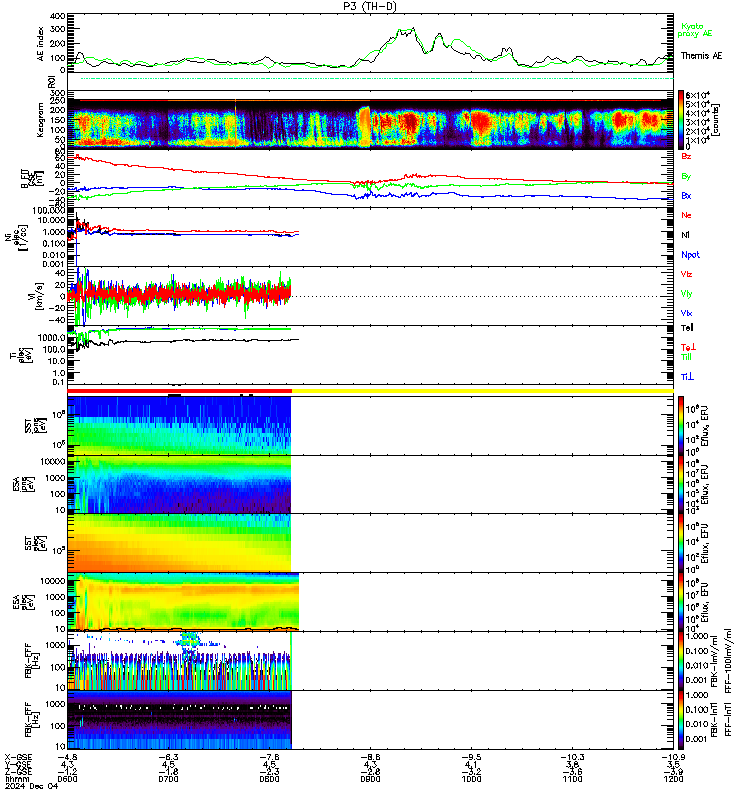The width and height of the screenshot is (750, 800).
Task: Click the 'FBK-1nT' color bar label
Action: click(715, 719)
